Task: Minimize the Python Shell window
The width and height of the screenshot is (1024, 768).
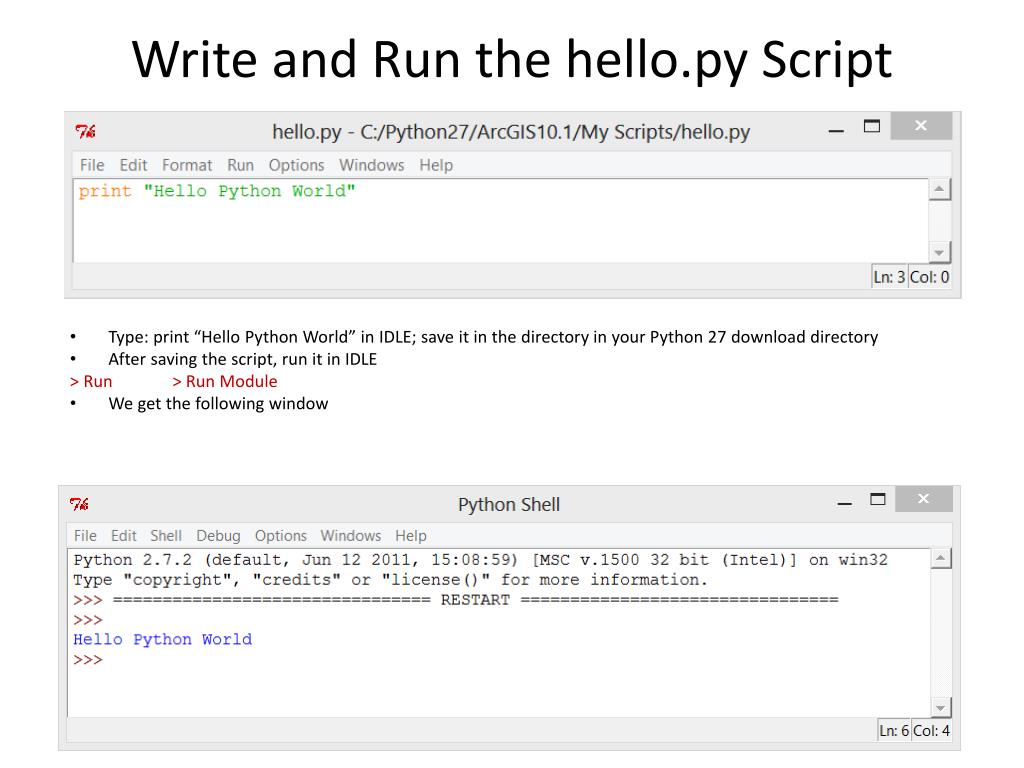Action: coord(845,504)
